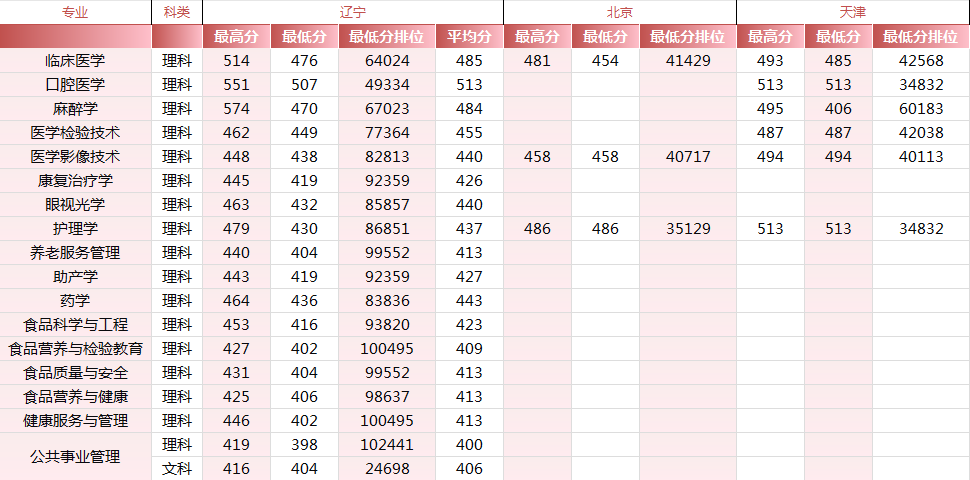Select the 天津 rank value 60183

click(x=920, y=109)
